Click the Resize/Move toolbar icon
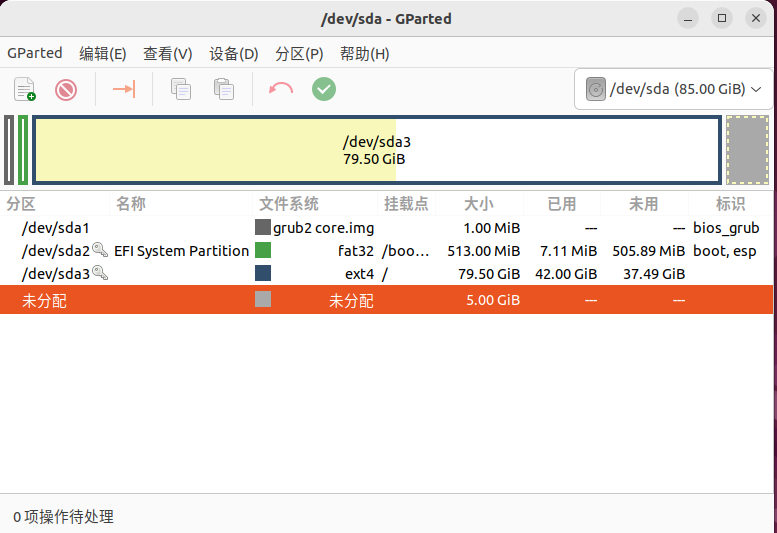777x533 pixels. point(124,89)
